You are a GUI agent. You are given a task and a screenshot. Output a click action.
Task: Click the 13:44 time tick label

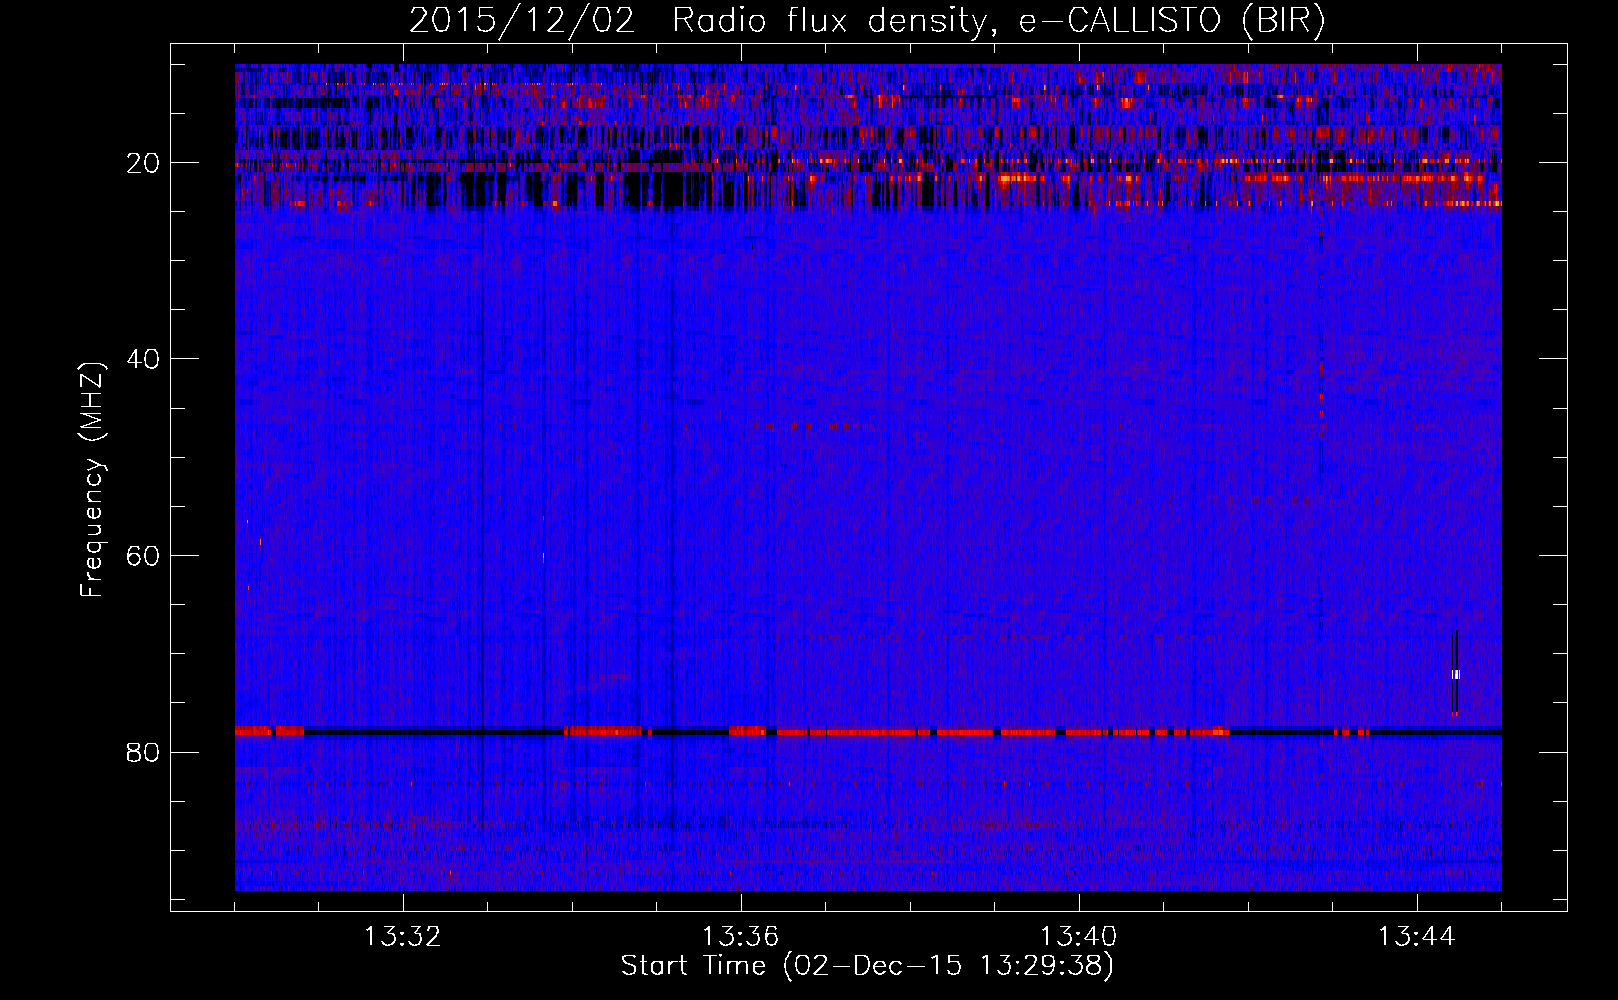pos(1417,937)
